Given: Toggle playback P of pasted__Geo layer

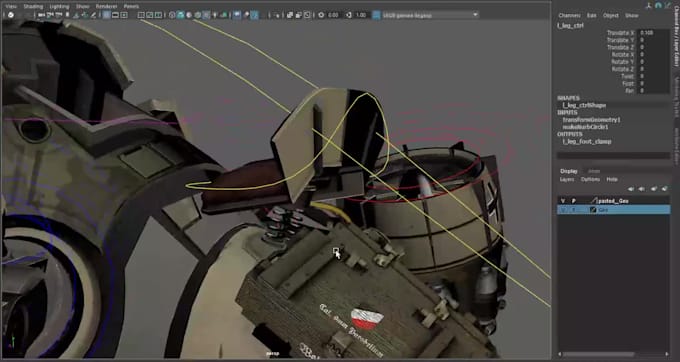Looking at the screenshot, I should pyautogui.click(x=573, y=201).
